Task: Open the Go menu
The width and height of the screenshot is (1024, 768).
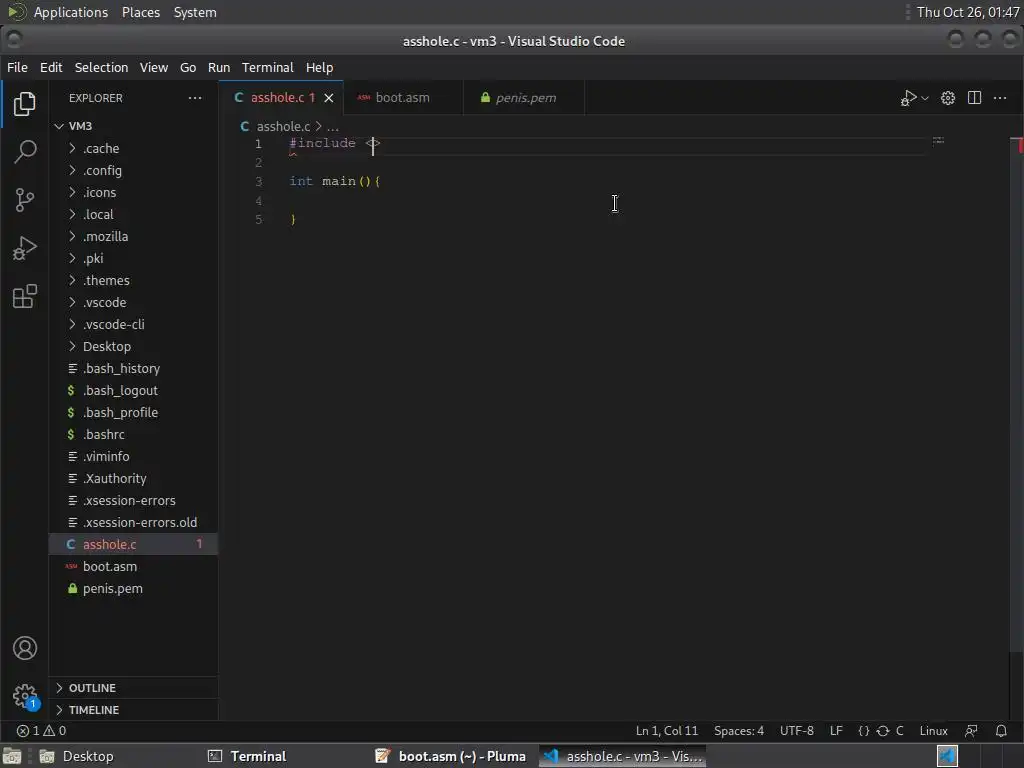Action: point(188,67)
